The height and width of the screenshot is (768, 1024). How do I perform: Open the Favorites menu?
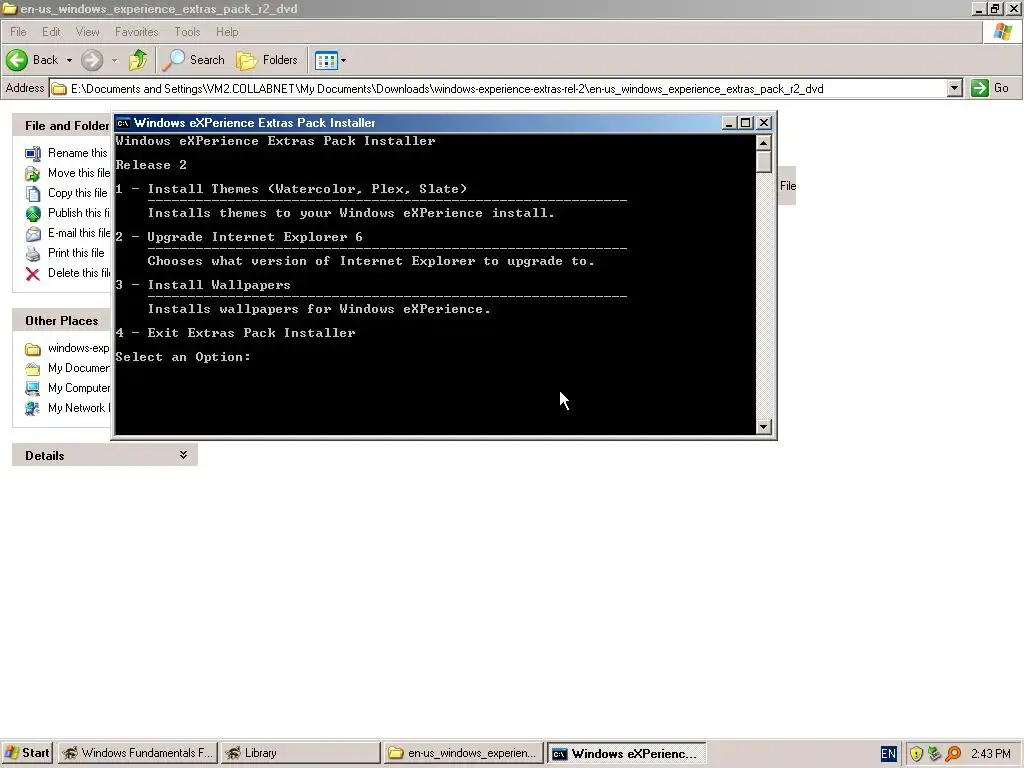136,31
